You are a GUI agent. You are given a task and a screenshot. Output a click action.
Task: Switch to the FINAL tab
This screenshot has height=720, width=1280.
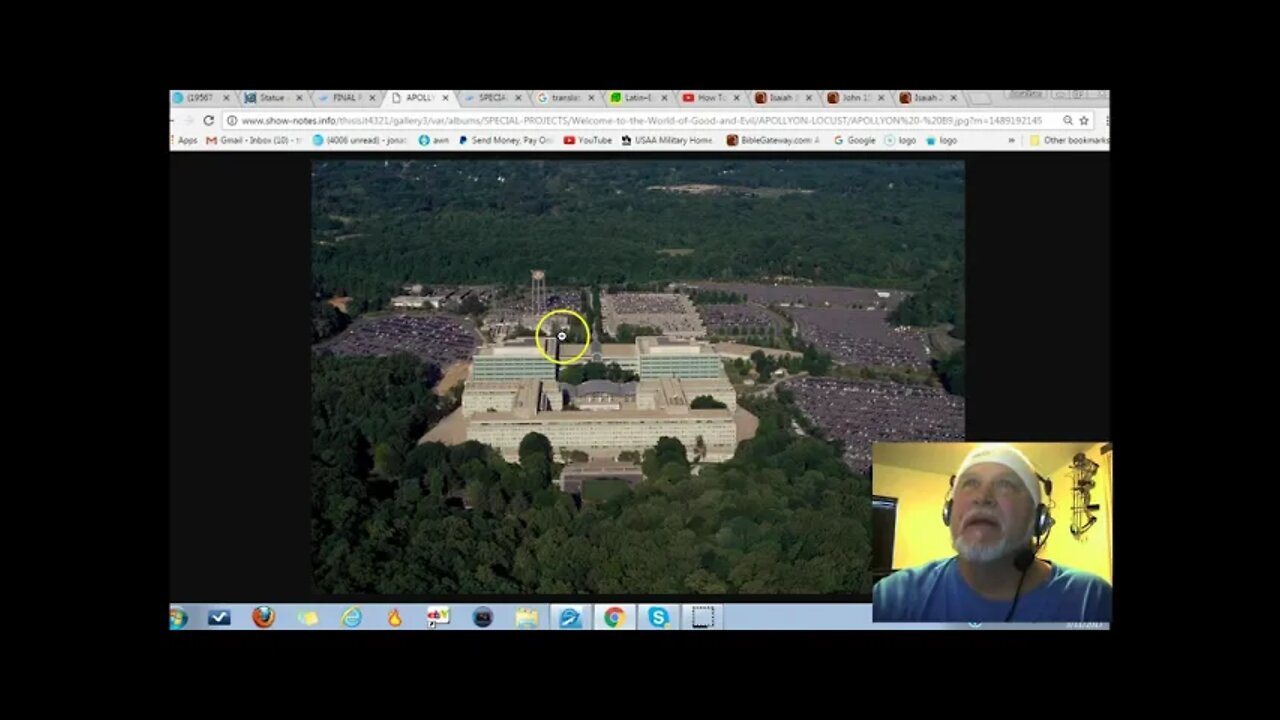coord(346,98)
